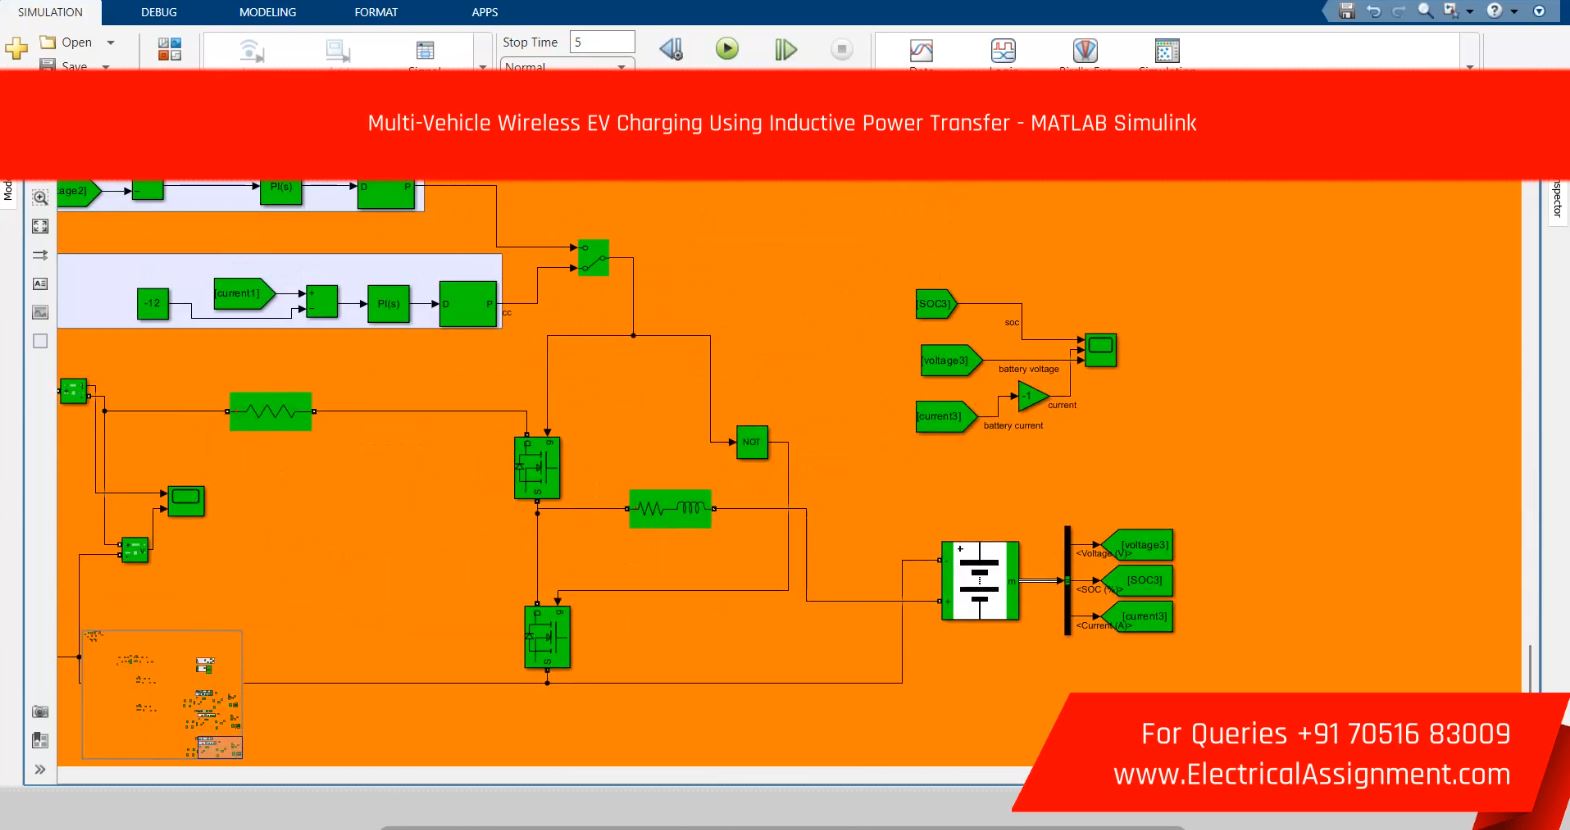Viewport: 1570px width, 830px height.
Task: Open the Logic Analyzer icon
Action: pyautogui.click(x=1003, y=50)
